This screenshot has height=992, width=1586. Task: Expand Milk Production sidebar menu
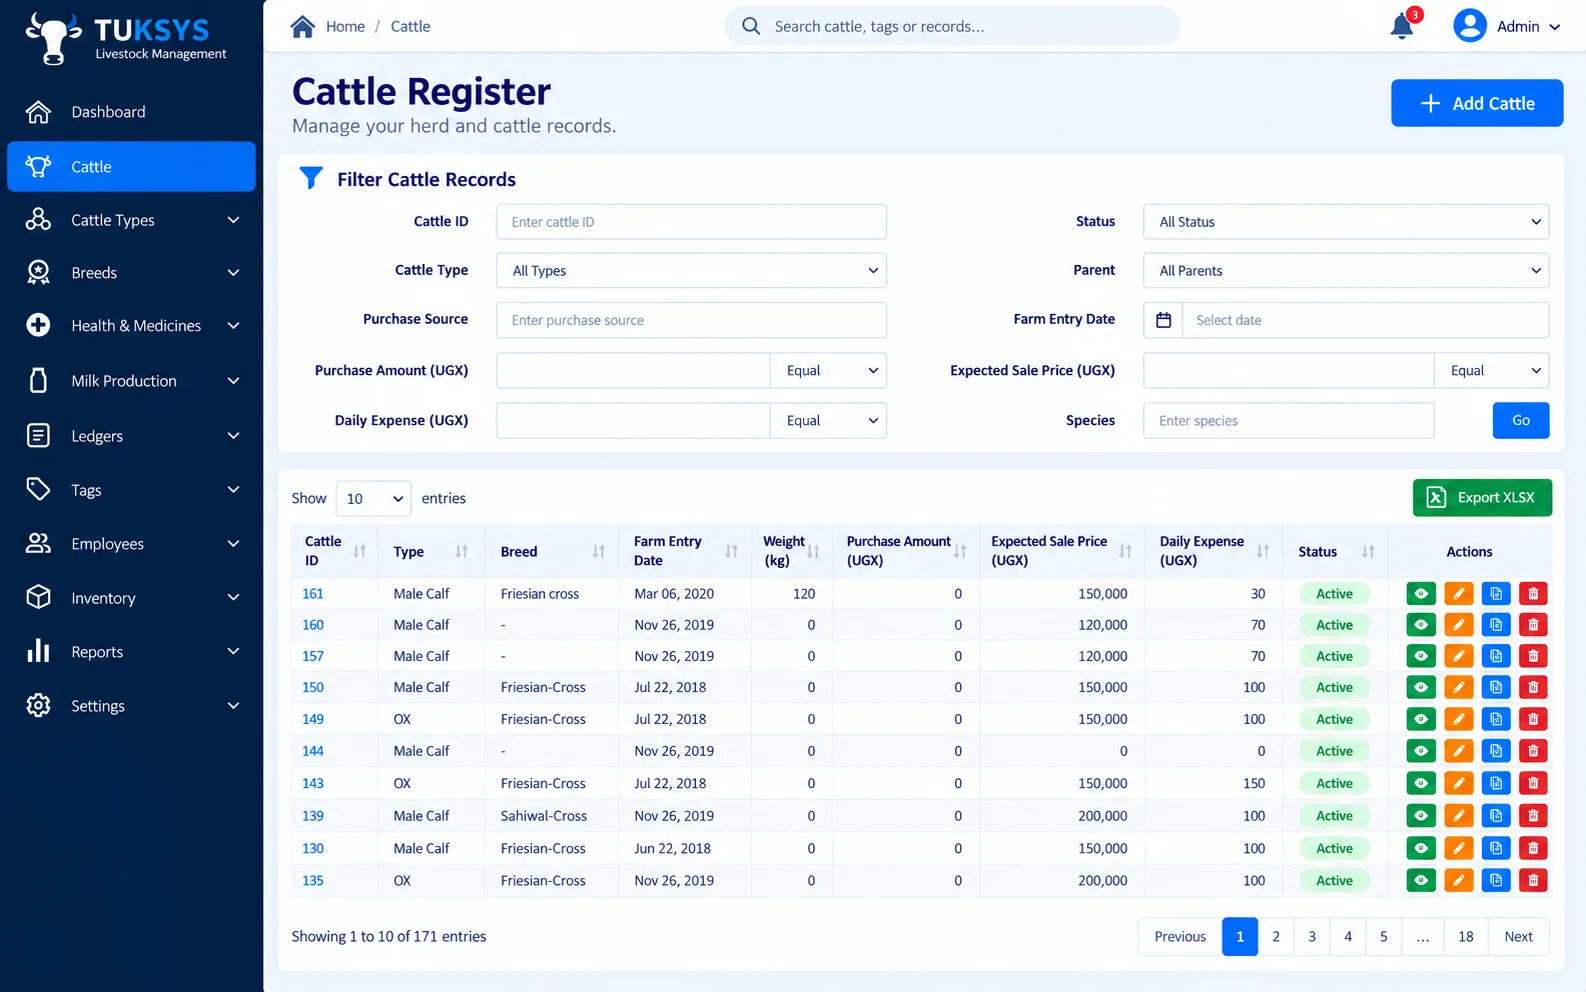[132, 381]
